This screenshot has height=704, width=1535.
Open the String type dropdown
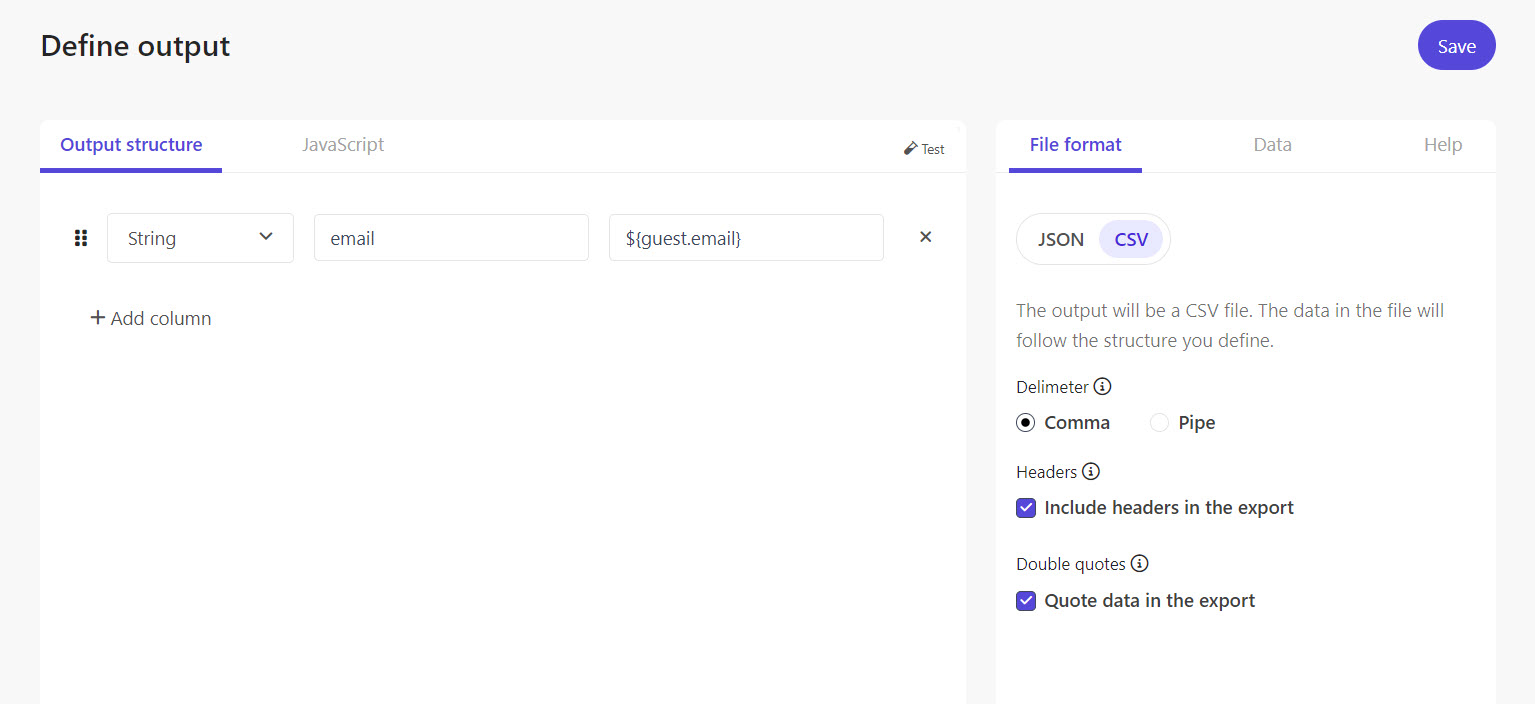coord(200,238)
